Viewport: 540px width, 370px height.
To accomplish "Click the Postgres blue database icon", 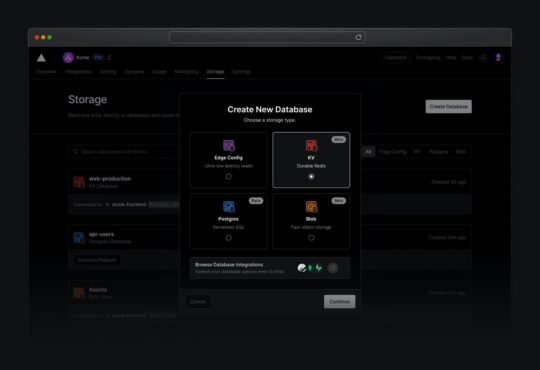I will tap(229, 207).
